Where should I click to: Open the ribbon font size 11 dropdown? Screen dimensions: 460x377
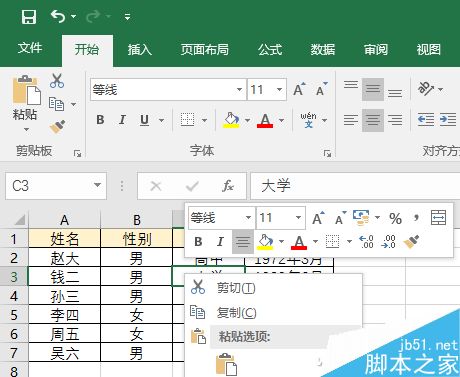pos(279,90)
